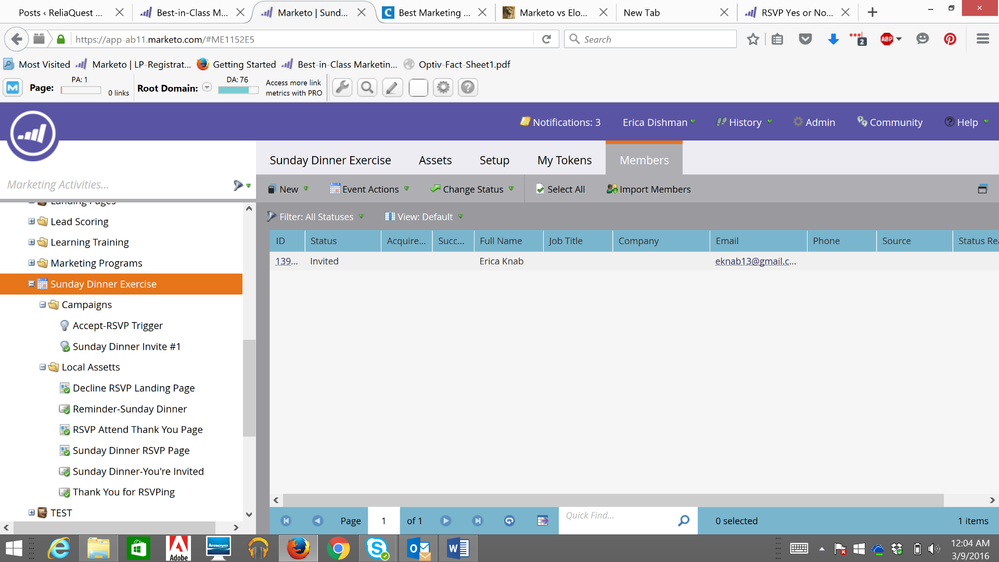Click Pinterest toolbar icon
This screenshot has width=999, height=562.
coord(950,40)
